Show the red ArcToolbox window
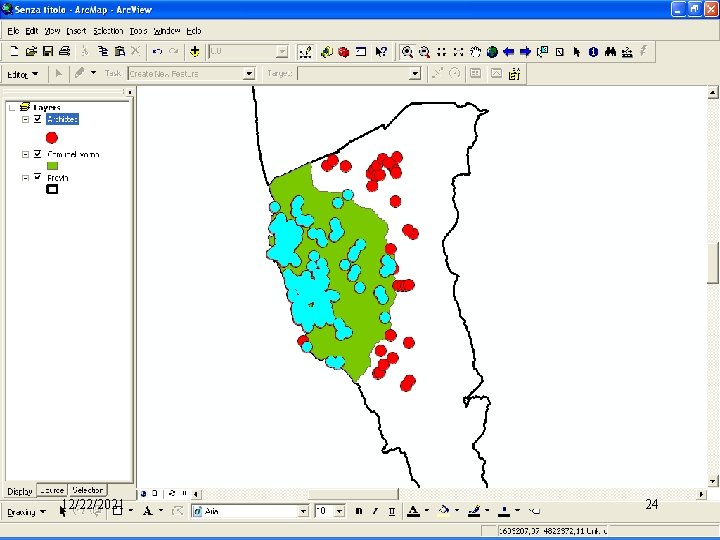This screenshot has height=540, width=720. coord(343,51)
